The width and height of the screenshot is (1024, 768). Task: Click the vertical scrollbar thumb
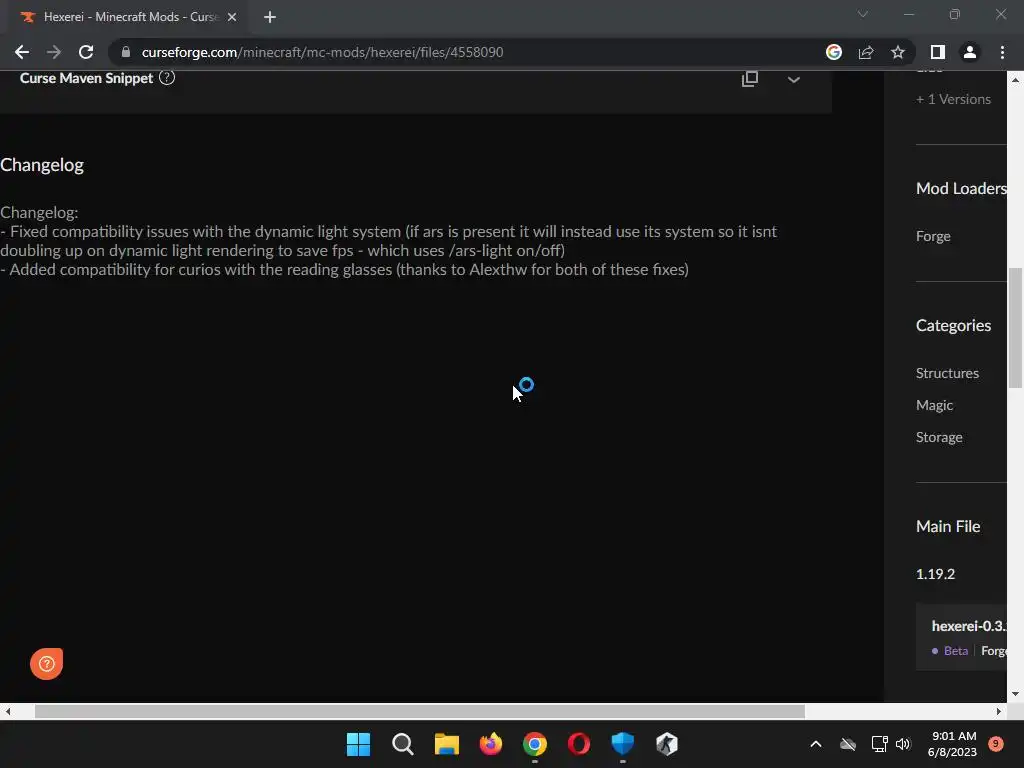[1015, 328]
